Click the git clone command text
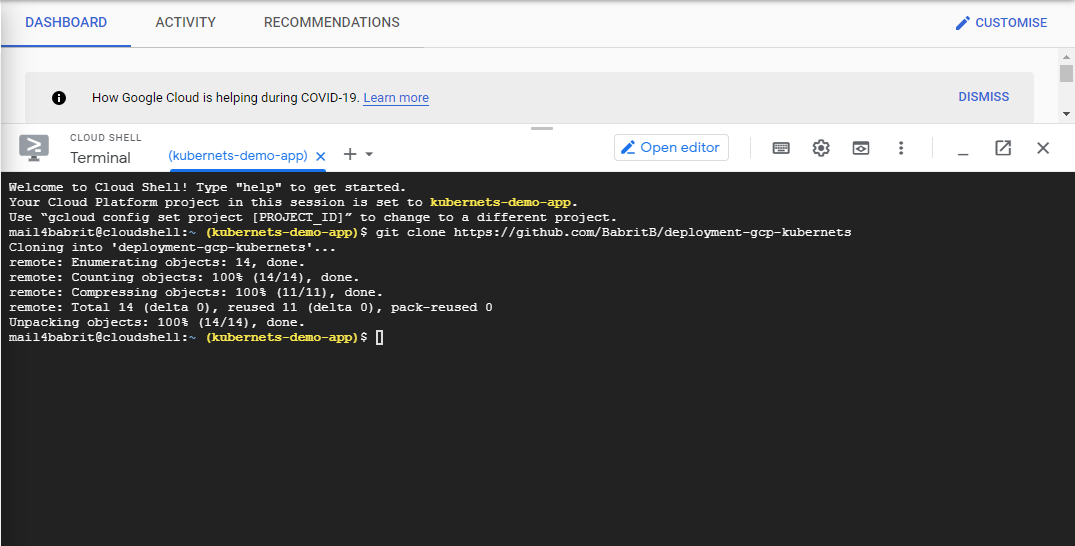Screen dimensions: 1075x546 (614, 233)
